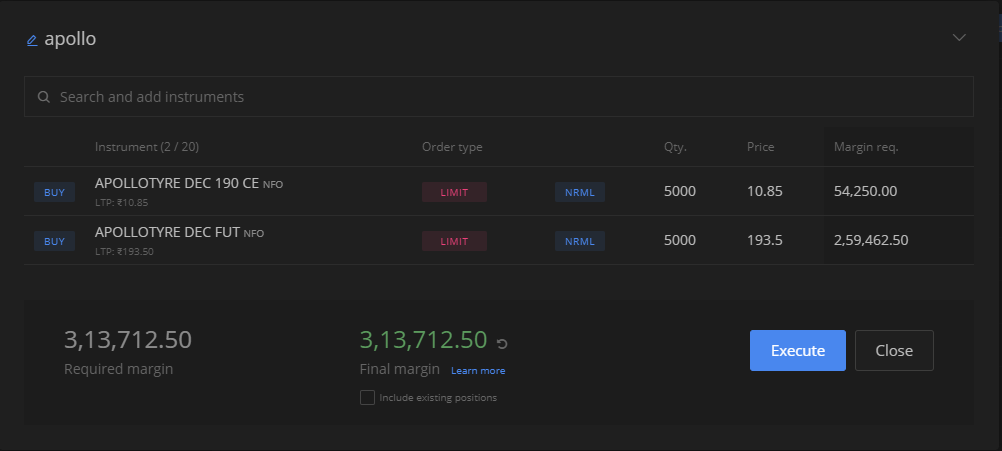The width and height of the screenshot is (1002, 451).
Task: Toggle BUY on APOLLOTYRE DEC FUT row
Action: 54,241
